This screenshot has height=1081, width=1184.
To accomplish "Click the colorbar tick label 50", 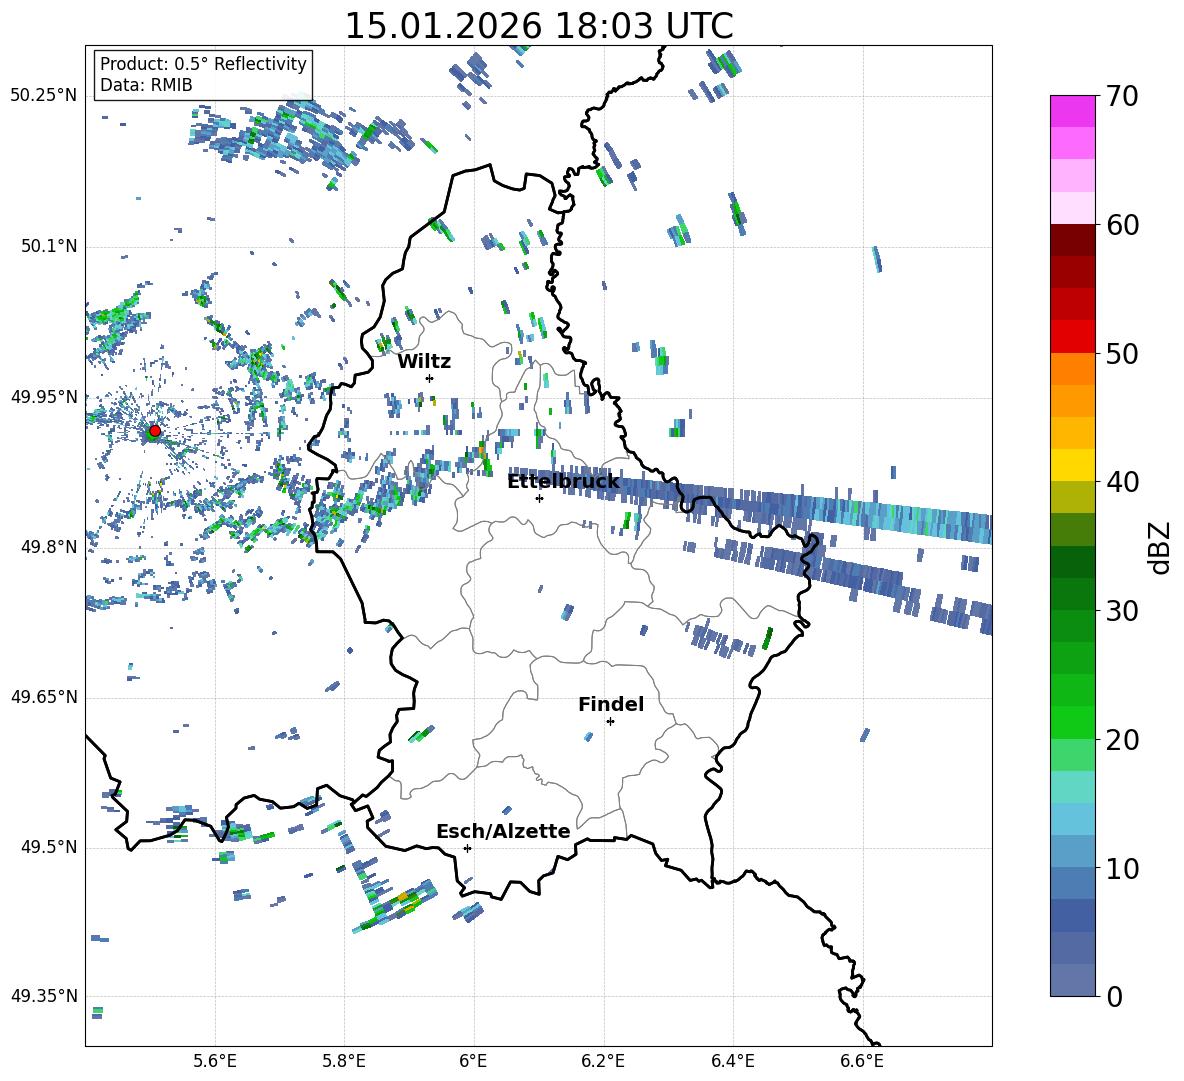I will (x=1121, y=353).
